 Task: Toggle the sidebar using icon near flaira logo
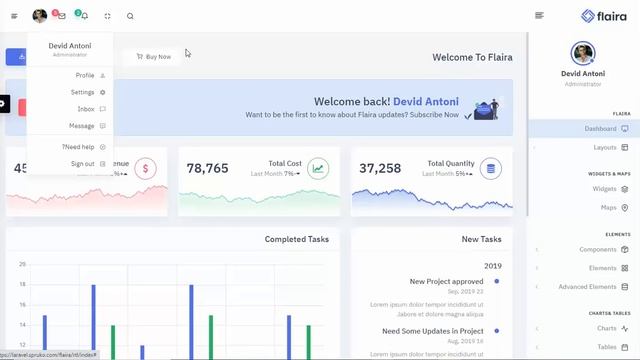click(539, 16)
